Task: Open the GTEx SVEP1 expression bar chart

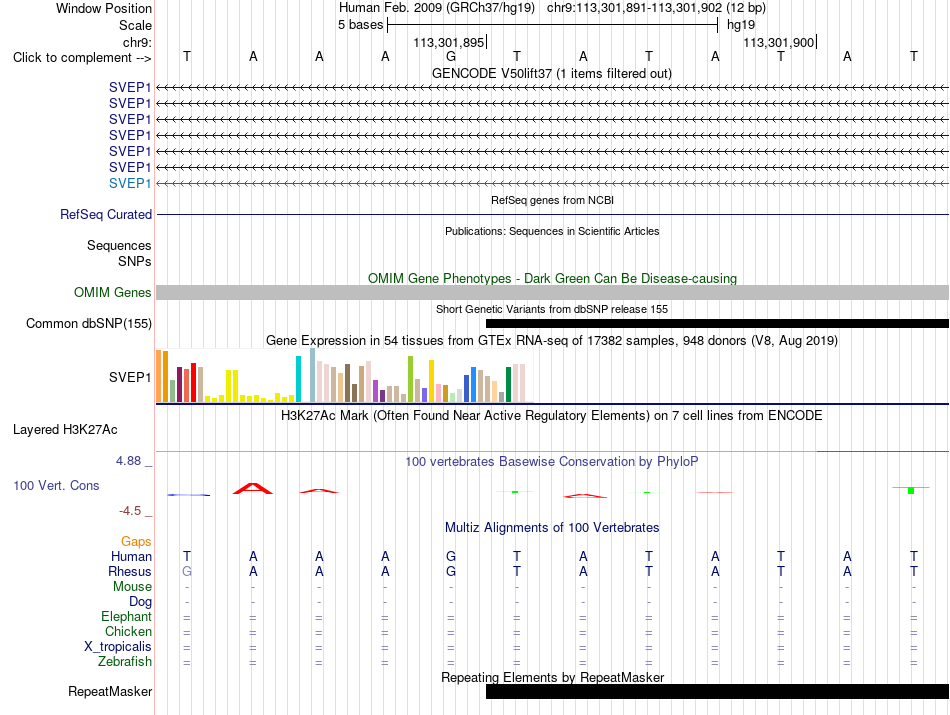Action: [341, 376]
